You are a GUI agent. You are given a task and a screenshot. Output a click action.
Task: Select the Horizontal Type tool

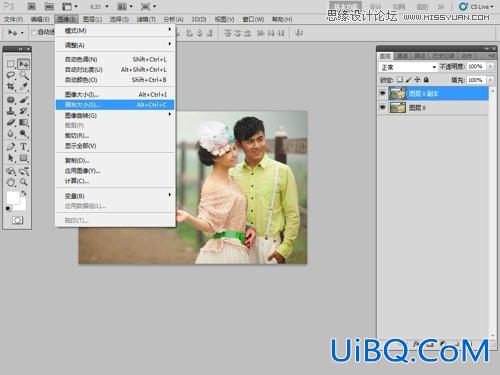click(x=23, y=146)
